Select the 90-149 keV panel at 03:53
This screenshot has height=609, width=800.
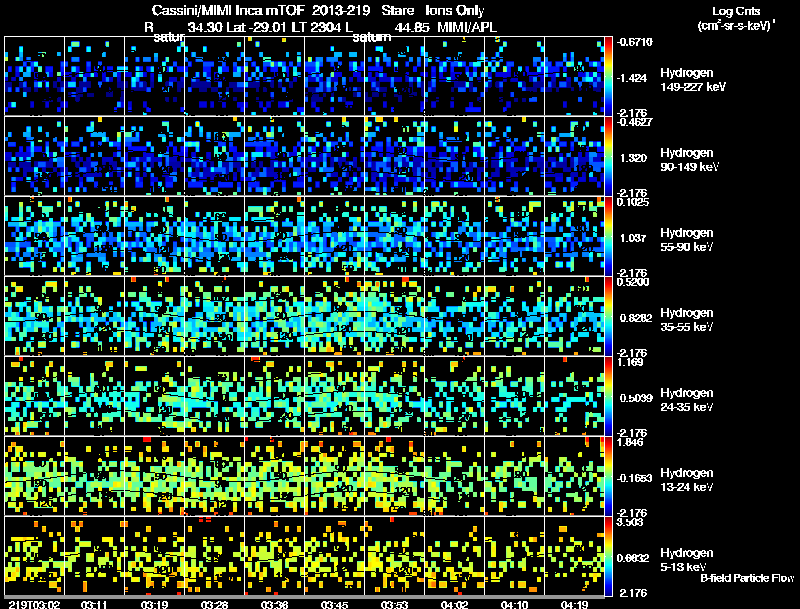tap(394, 156)
